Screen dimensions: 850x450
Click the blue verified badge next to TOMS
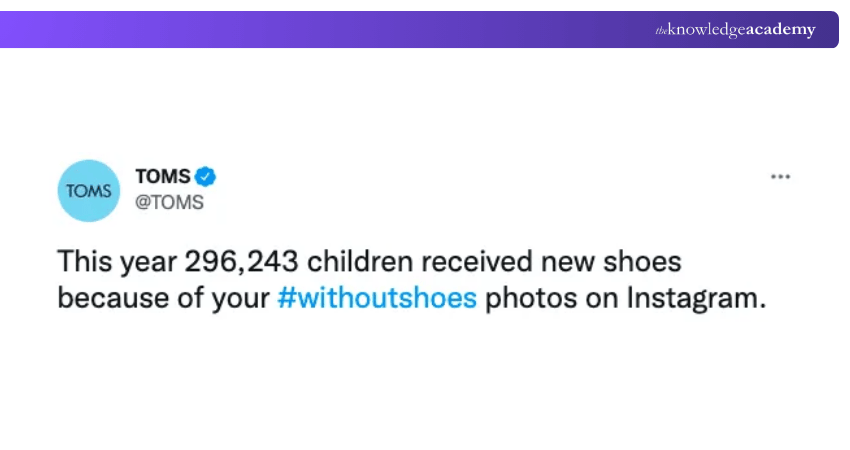[x=206, y=177]
